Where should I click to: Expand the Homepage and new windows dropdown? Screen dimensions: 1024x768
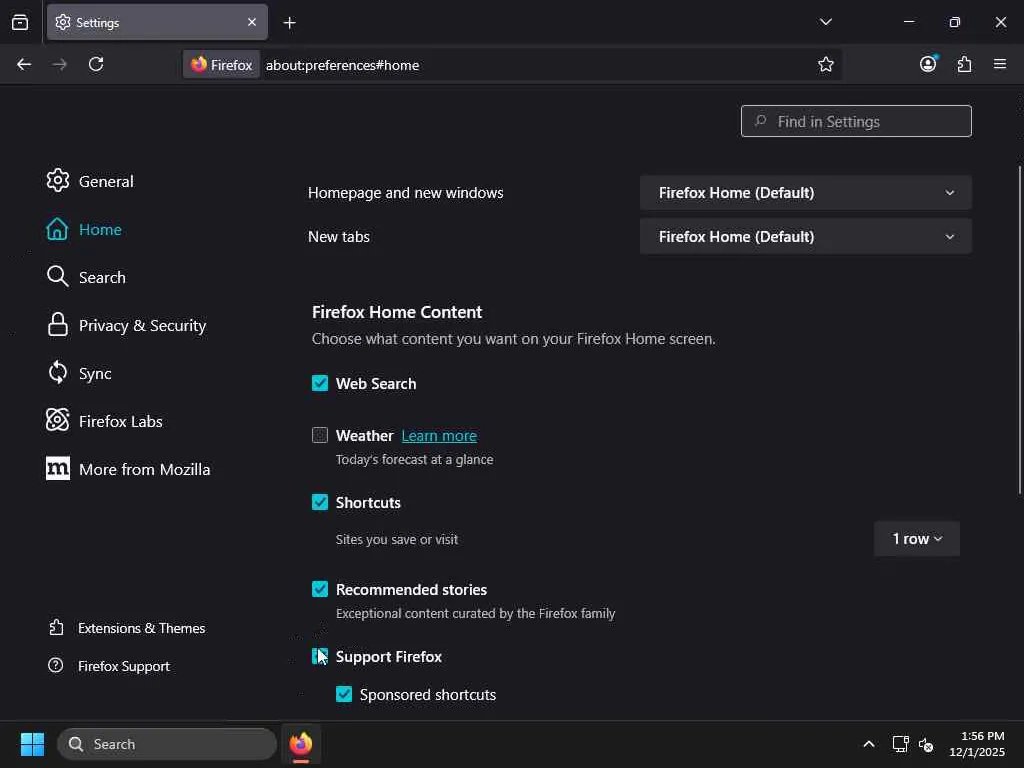click(805, 192)
